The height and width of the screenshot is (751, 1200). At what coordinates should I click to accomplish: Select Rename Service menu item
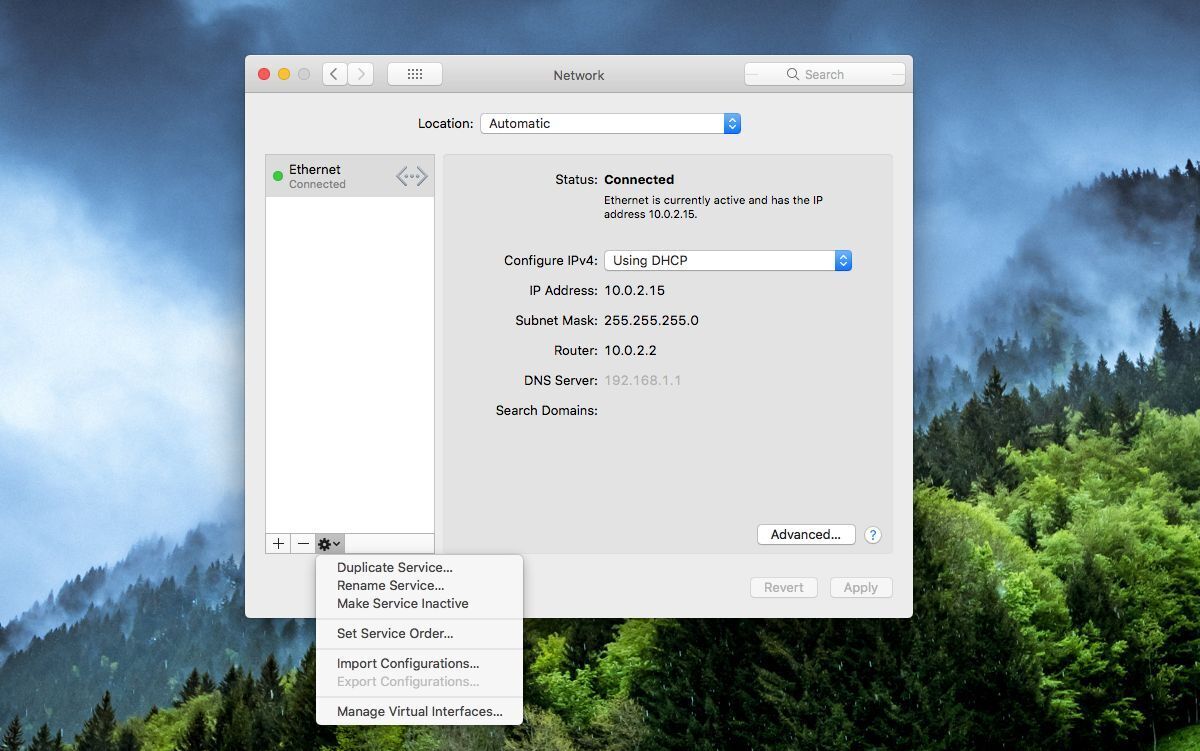[390, 586]
